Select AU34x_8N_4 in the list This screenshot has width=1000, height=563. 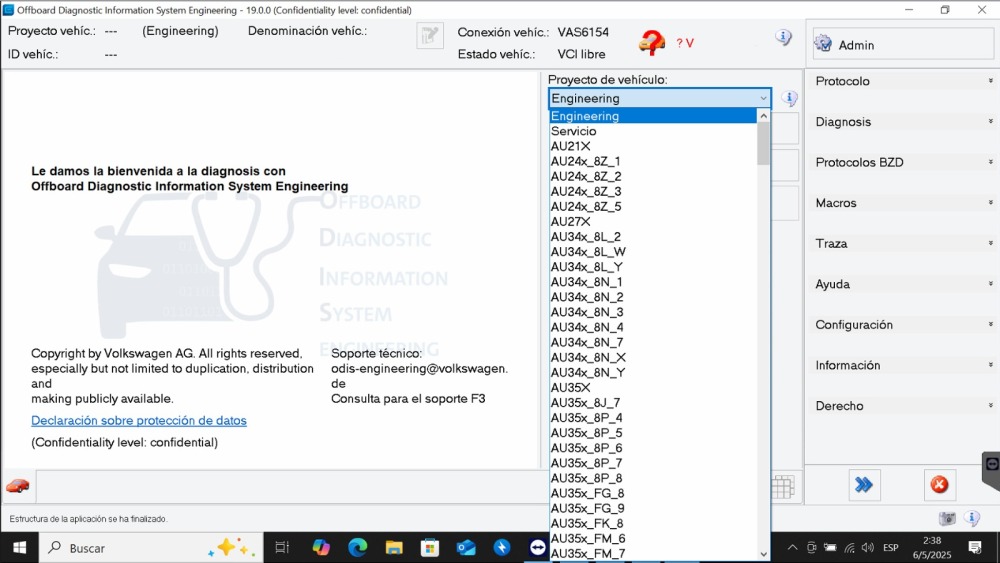653,327
